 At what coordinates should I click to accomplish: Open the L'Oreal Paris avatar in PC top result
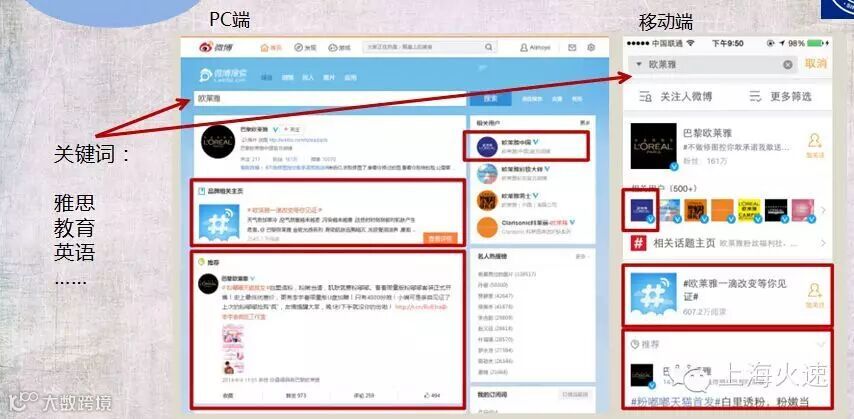(x=218, y=142)
